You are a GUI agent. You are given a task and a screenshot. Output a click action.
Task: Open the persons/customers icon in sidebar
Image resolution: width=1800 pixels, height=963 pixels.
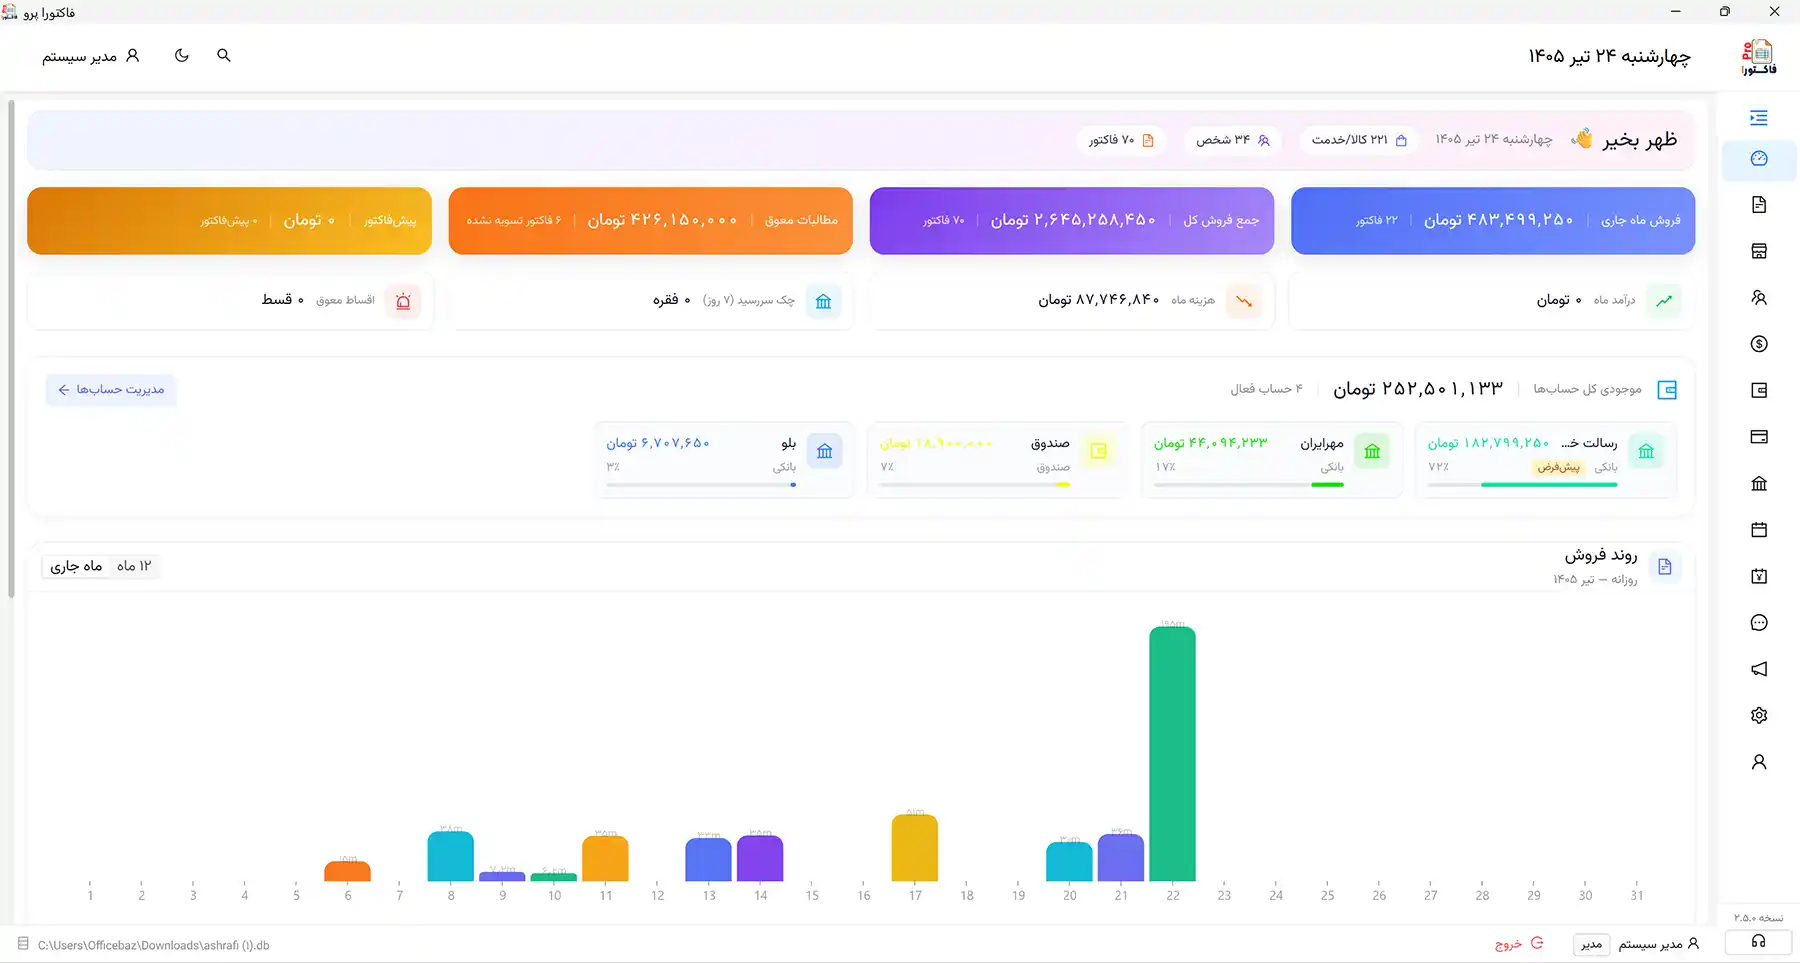point(1759,298)
